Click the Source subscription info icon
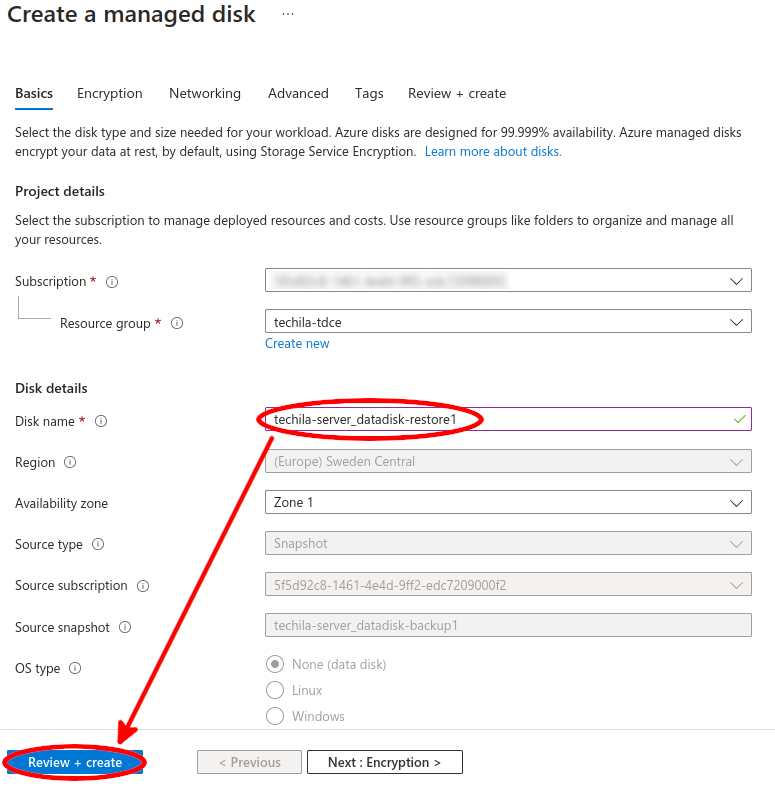 click(143, 586)
